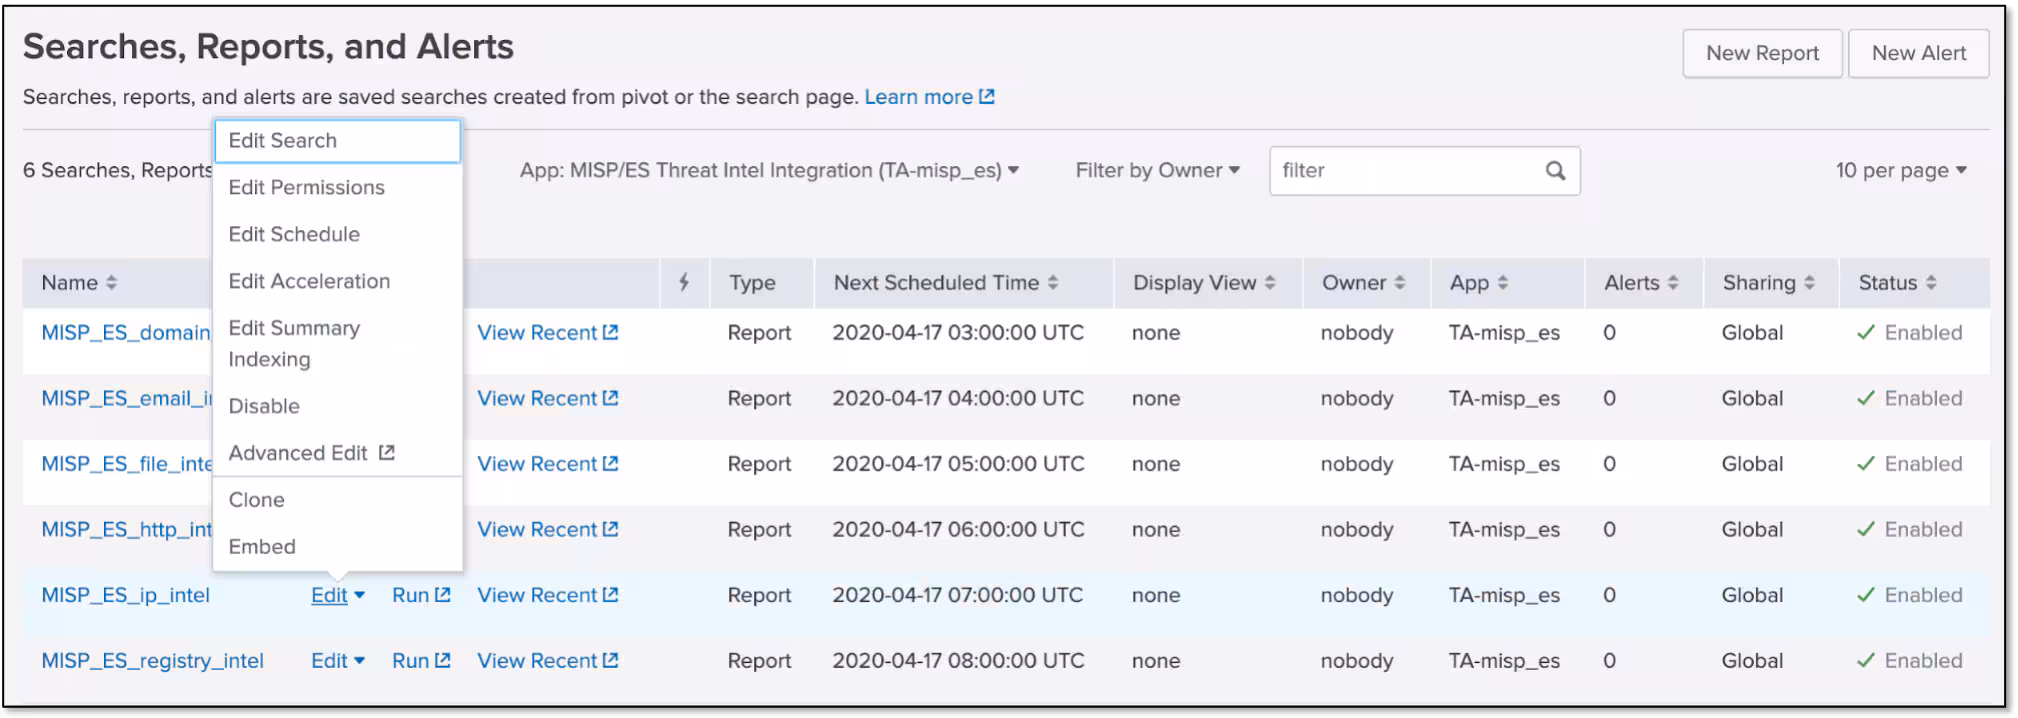
Task: Open the MISP_ES_ip_intel report link
Action: (126, 596)
